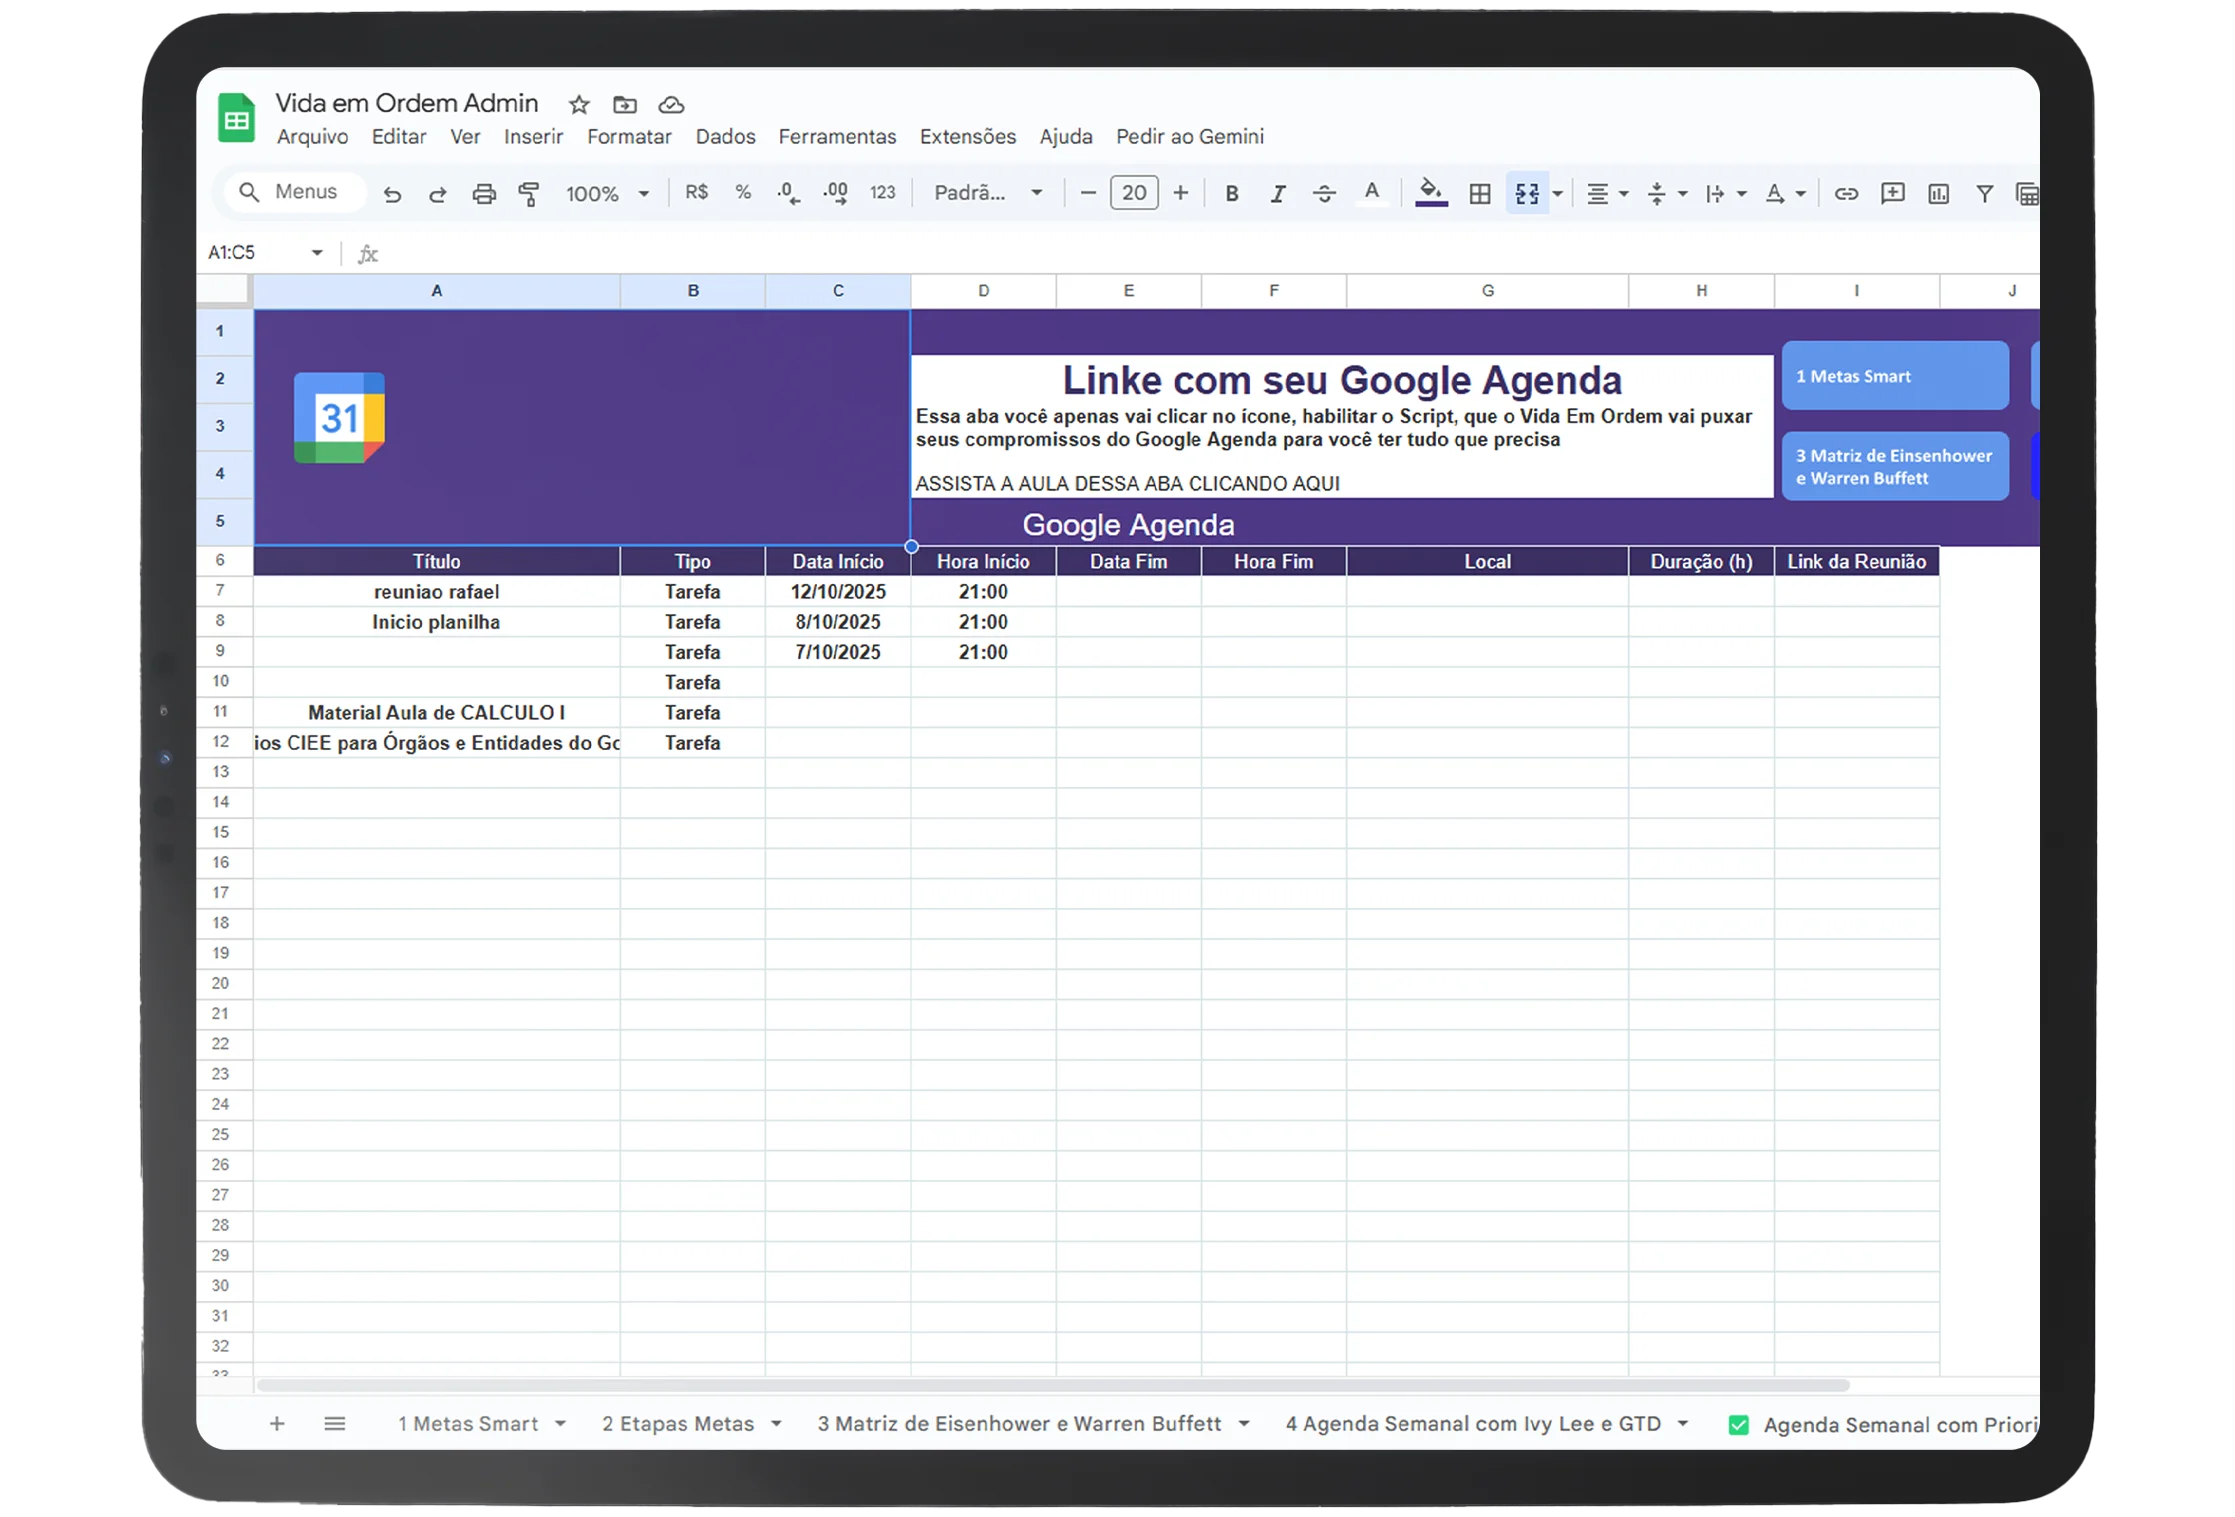Click the undo arrow icon
The image size is (2235, 1517).
pos(392,194)
